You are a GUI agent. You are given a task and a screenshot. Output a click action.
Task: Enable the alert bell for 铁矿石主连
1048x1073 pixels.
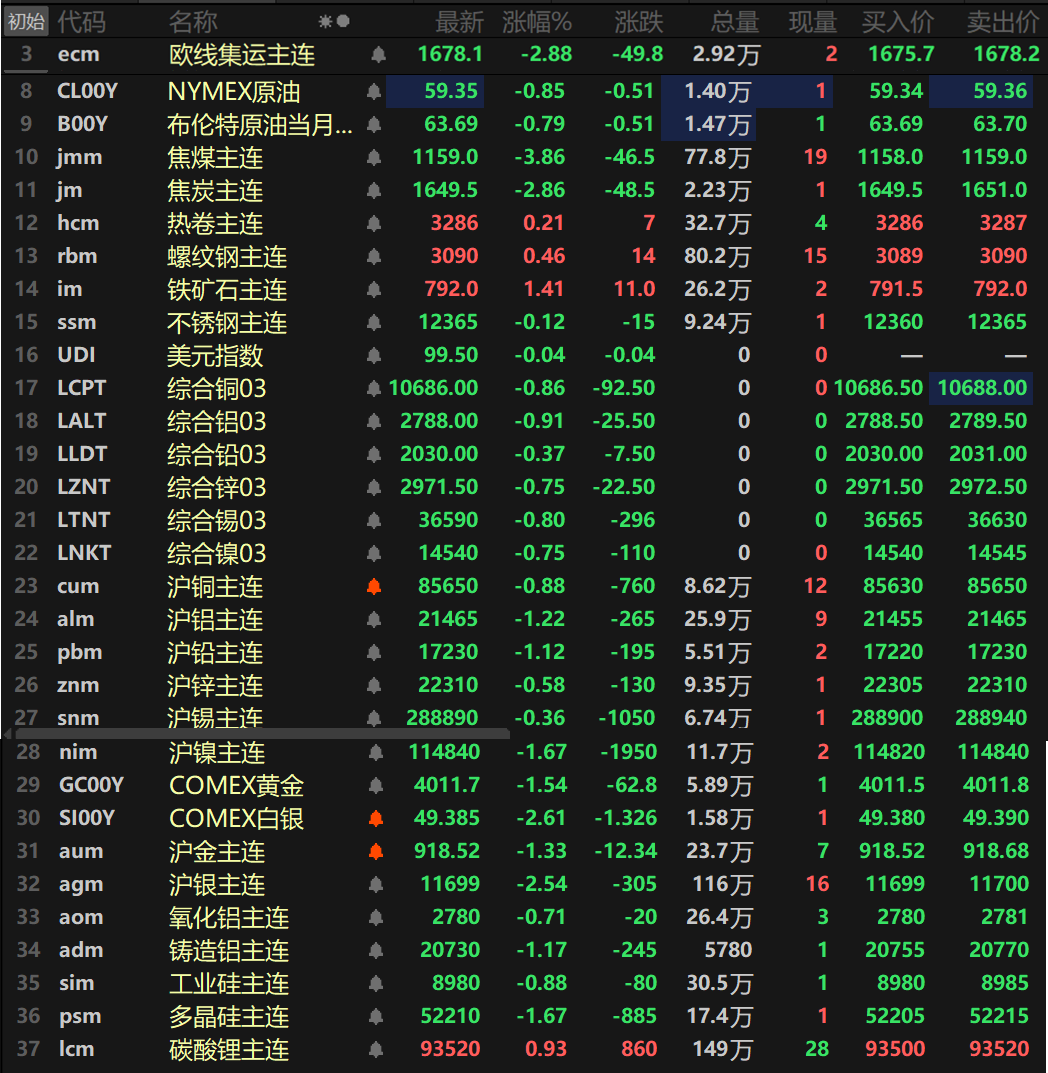(373, 289)
